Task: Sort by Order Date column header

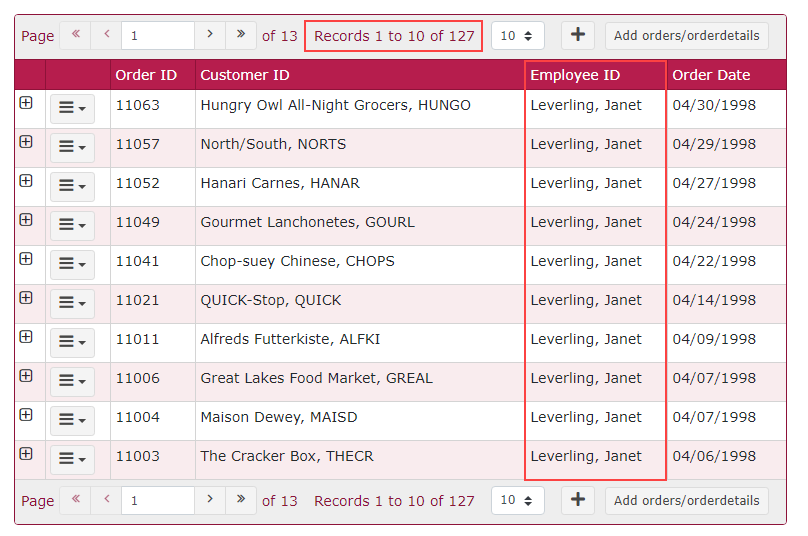Action: tap(711, 75)
